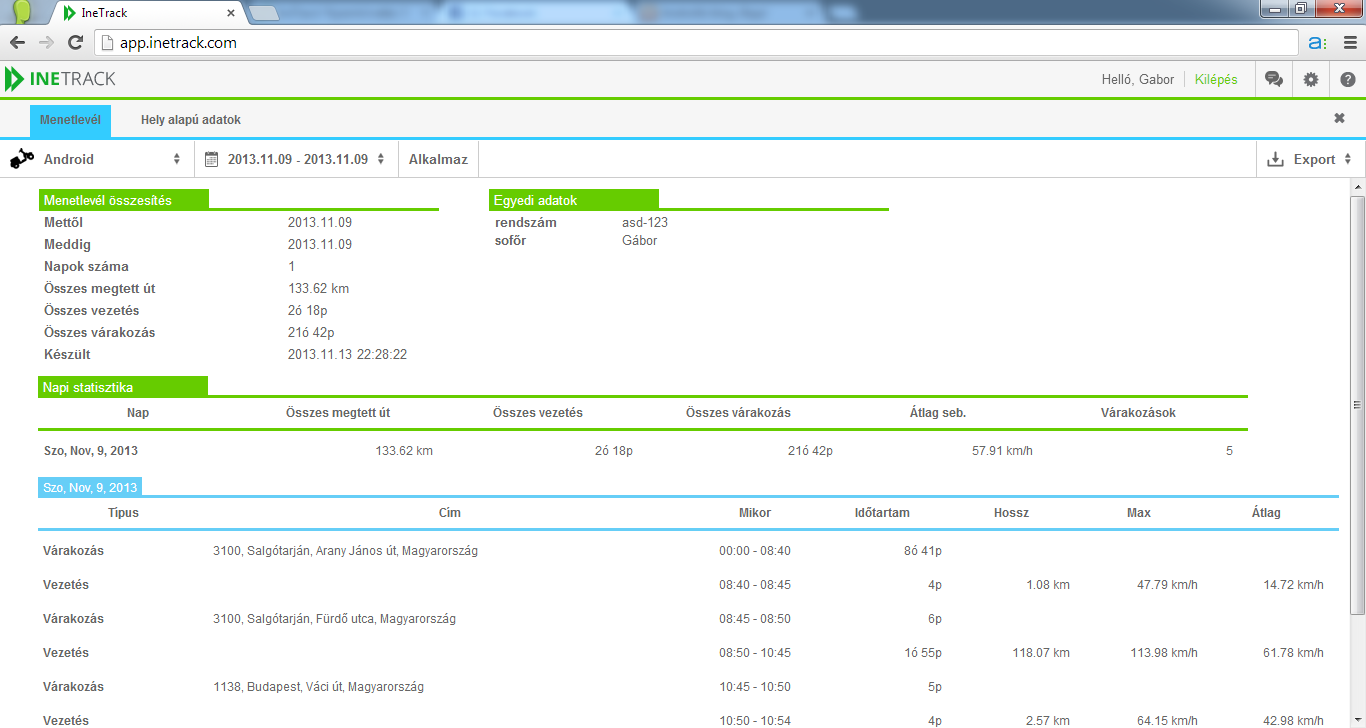The height and width of the screenshot is (728, 1366).
Task: Click the Napok száma label
Action: click(x=86, y=267)
